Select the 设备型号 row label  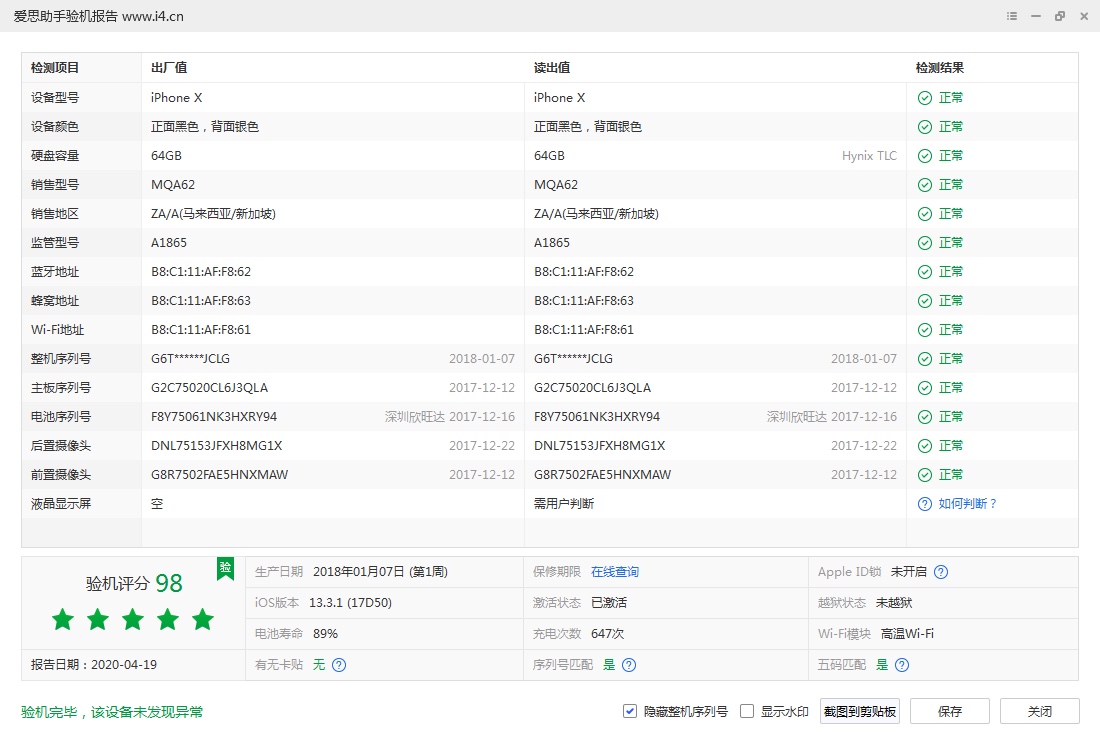[55, 98]
